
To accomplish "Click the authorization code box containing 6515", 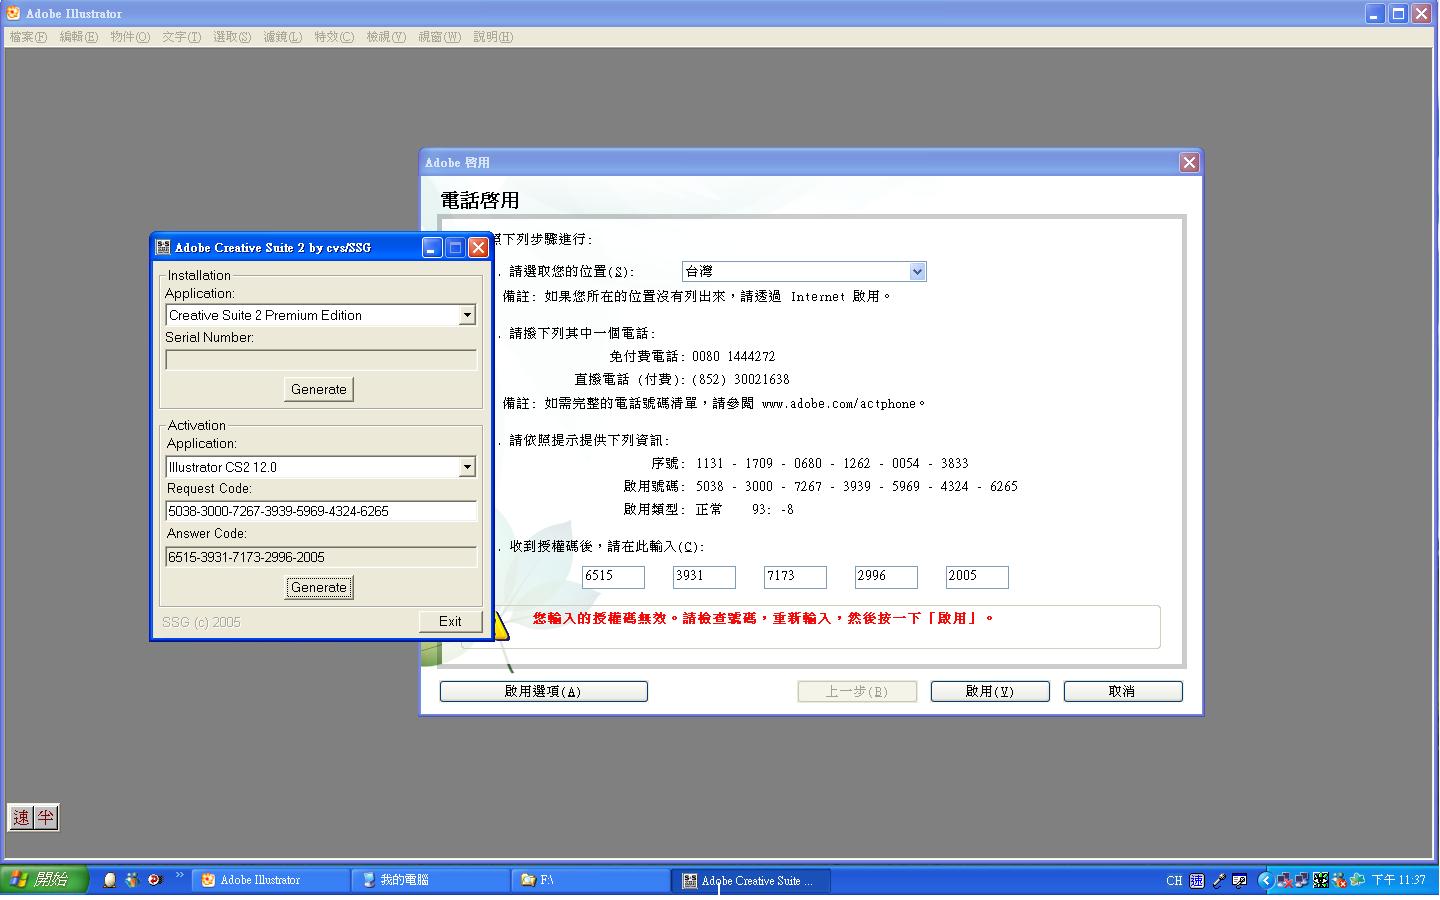I will [x=613, y=577].
